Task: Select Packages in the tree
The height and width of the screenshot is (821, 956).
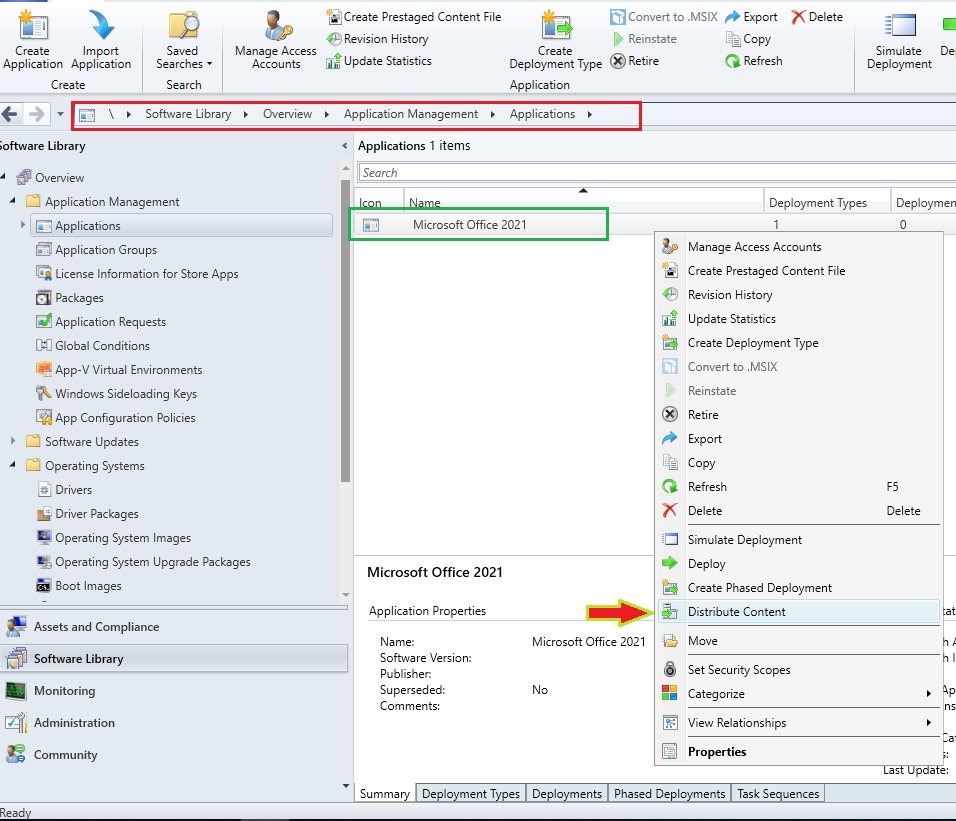Action: point(70,298)
